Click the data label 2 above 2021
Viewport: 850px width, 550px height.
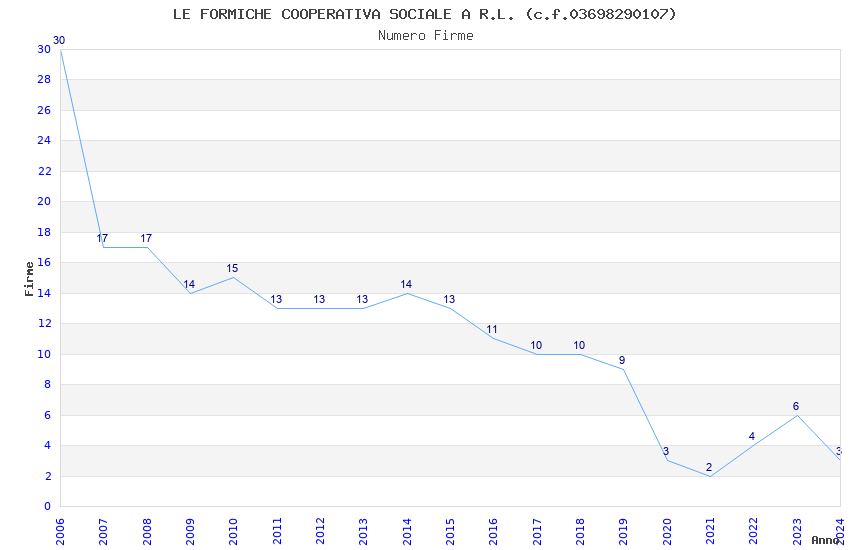[x=709, y=467]
